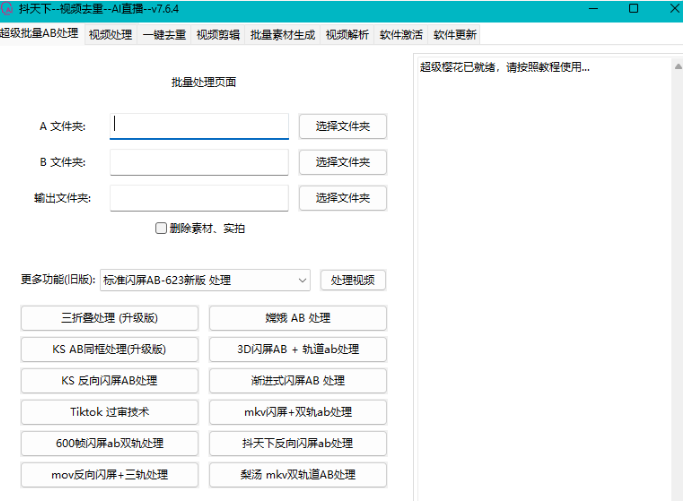
Task: Switch to the 视频剪辑 tab
Action: click(218, 35)
